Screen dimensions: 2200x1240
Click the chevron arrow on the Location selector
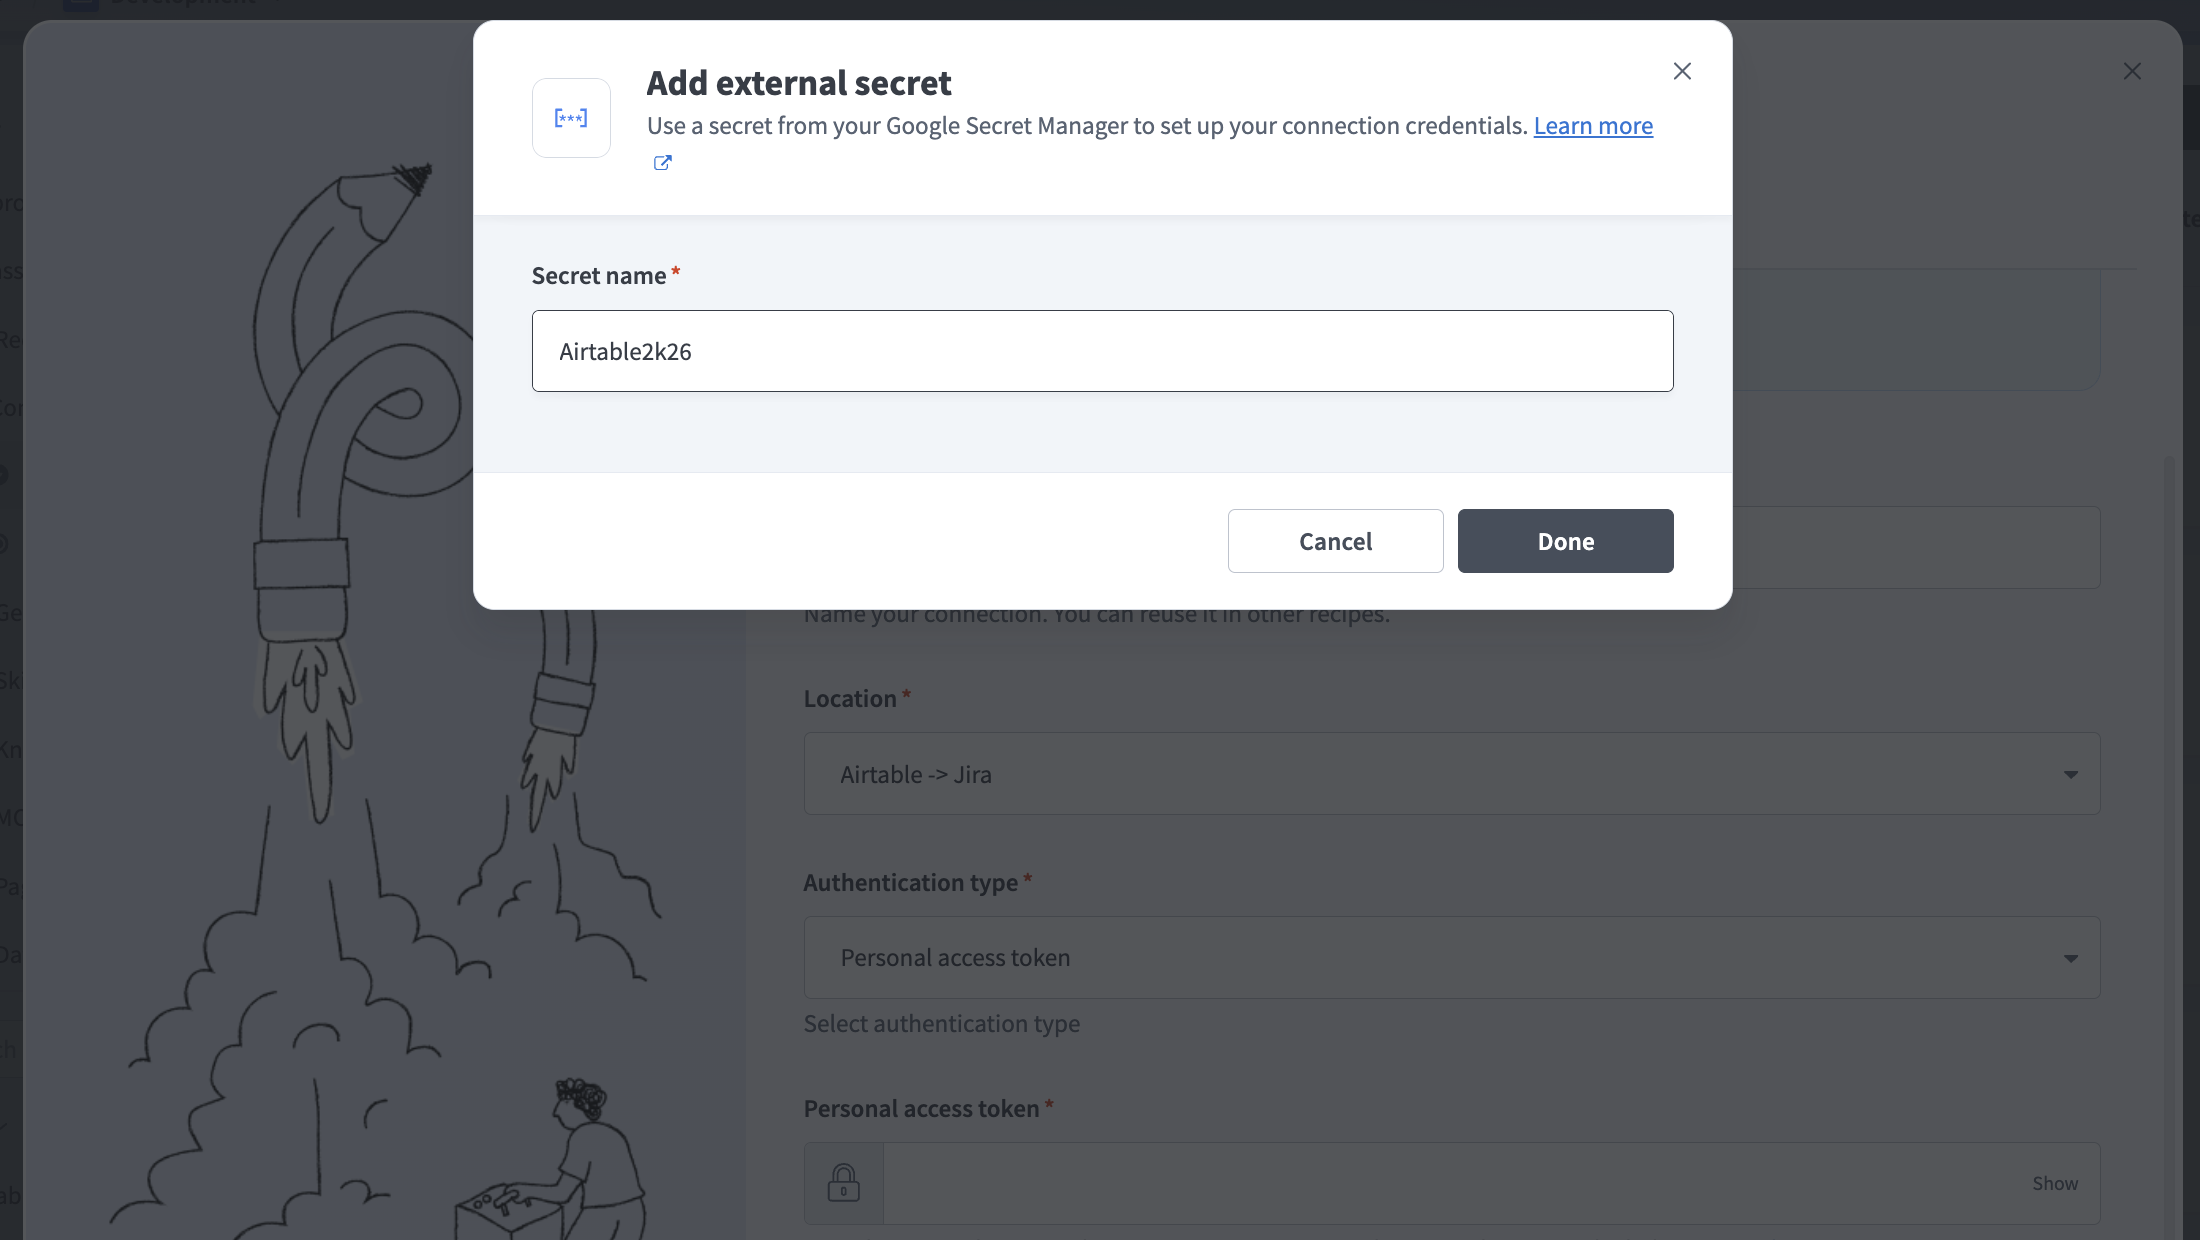click(x=2071, y=773)
